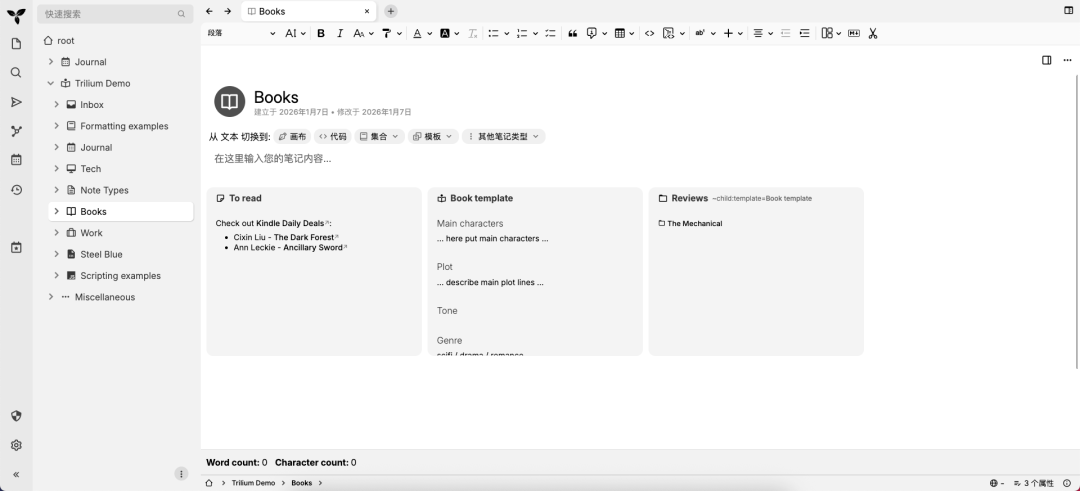Toggle bold formatting
Viewport: 1080px width, 491px height.
321,33
